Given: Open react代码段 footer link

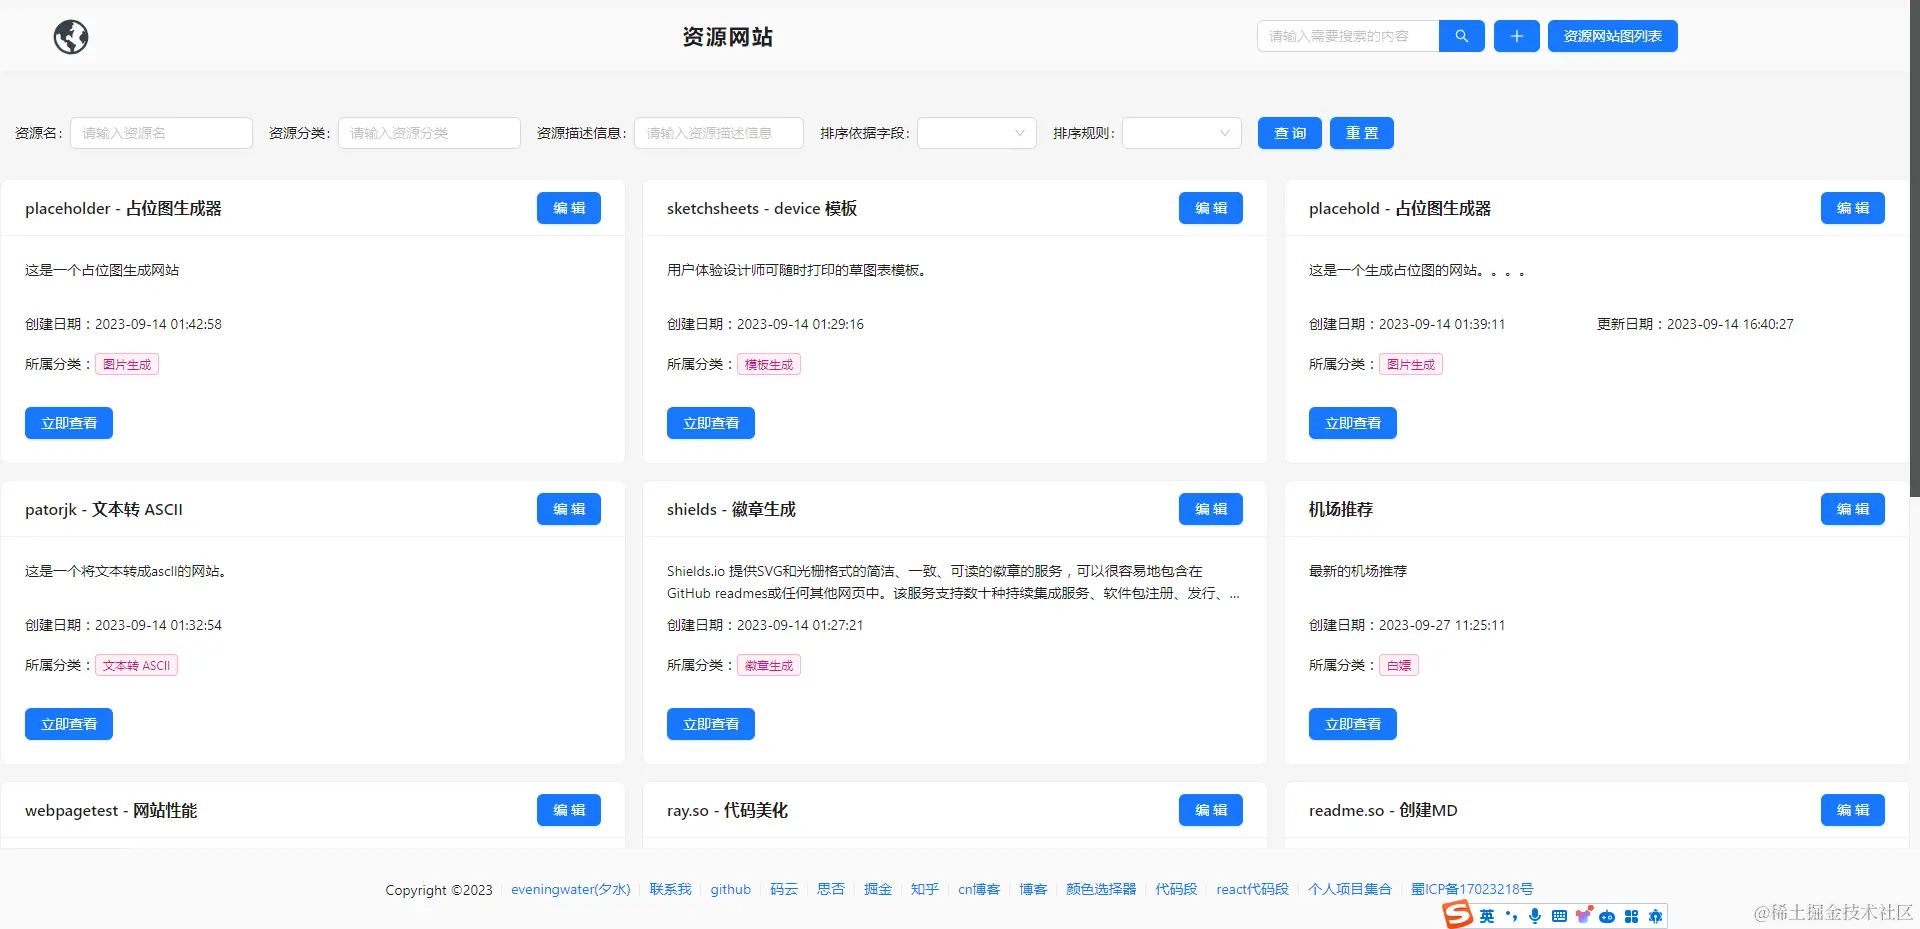Looking at the screenshot, I should [x=1252, y=889].
